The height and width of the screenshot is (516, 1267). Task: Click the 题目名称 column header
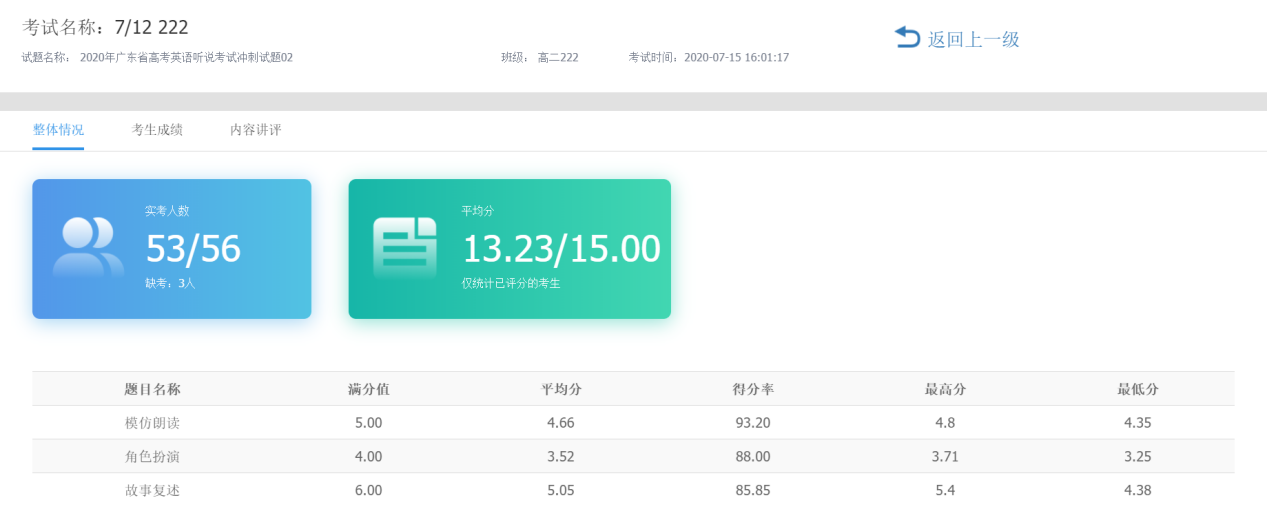[152, 389]
